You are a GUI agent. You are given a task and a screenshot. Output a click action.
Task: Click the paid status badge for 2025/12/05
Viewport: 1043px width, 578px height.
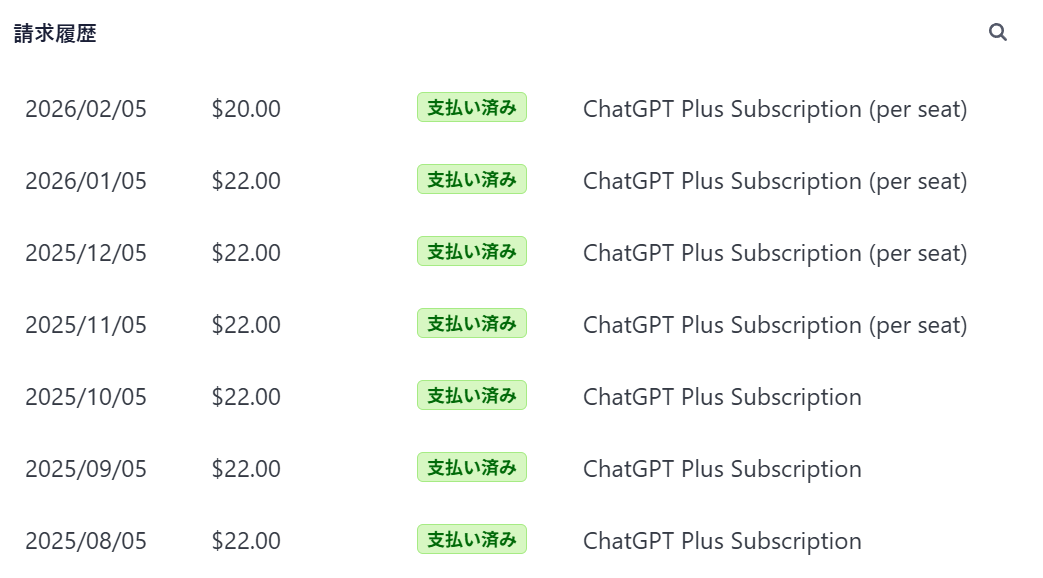pyautogui.click(x=471, y=252)
